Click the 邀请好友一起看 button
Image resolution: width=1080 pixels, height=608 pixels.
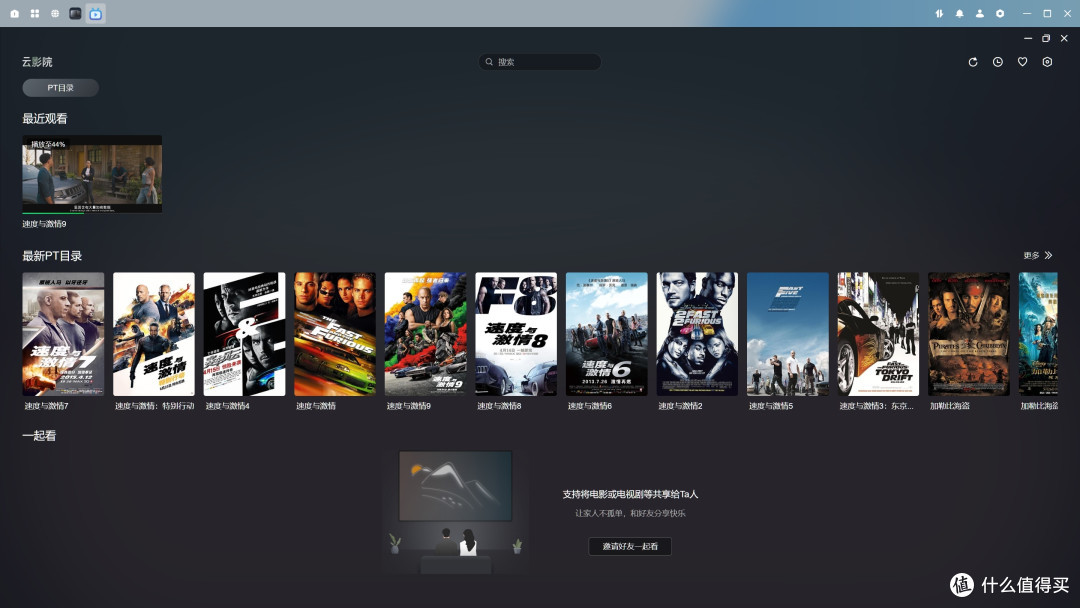pos(630,546)
